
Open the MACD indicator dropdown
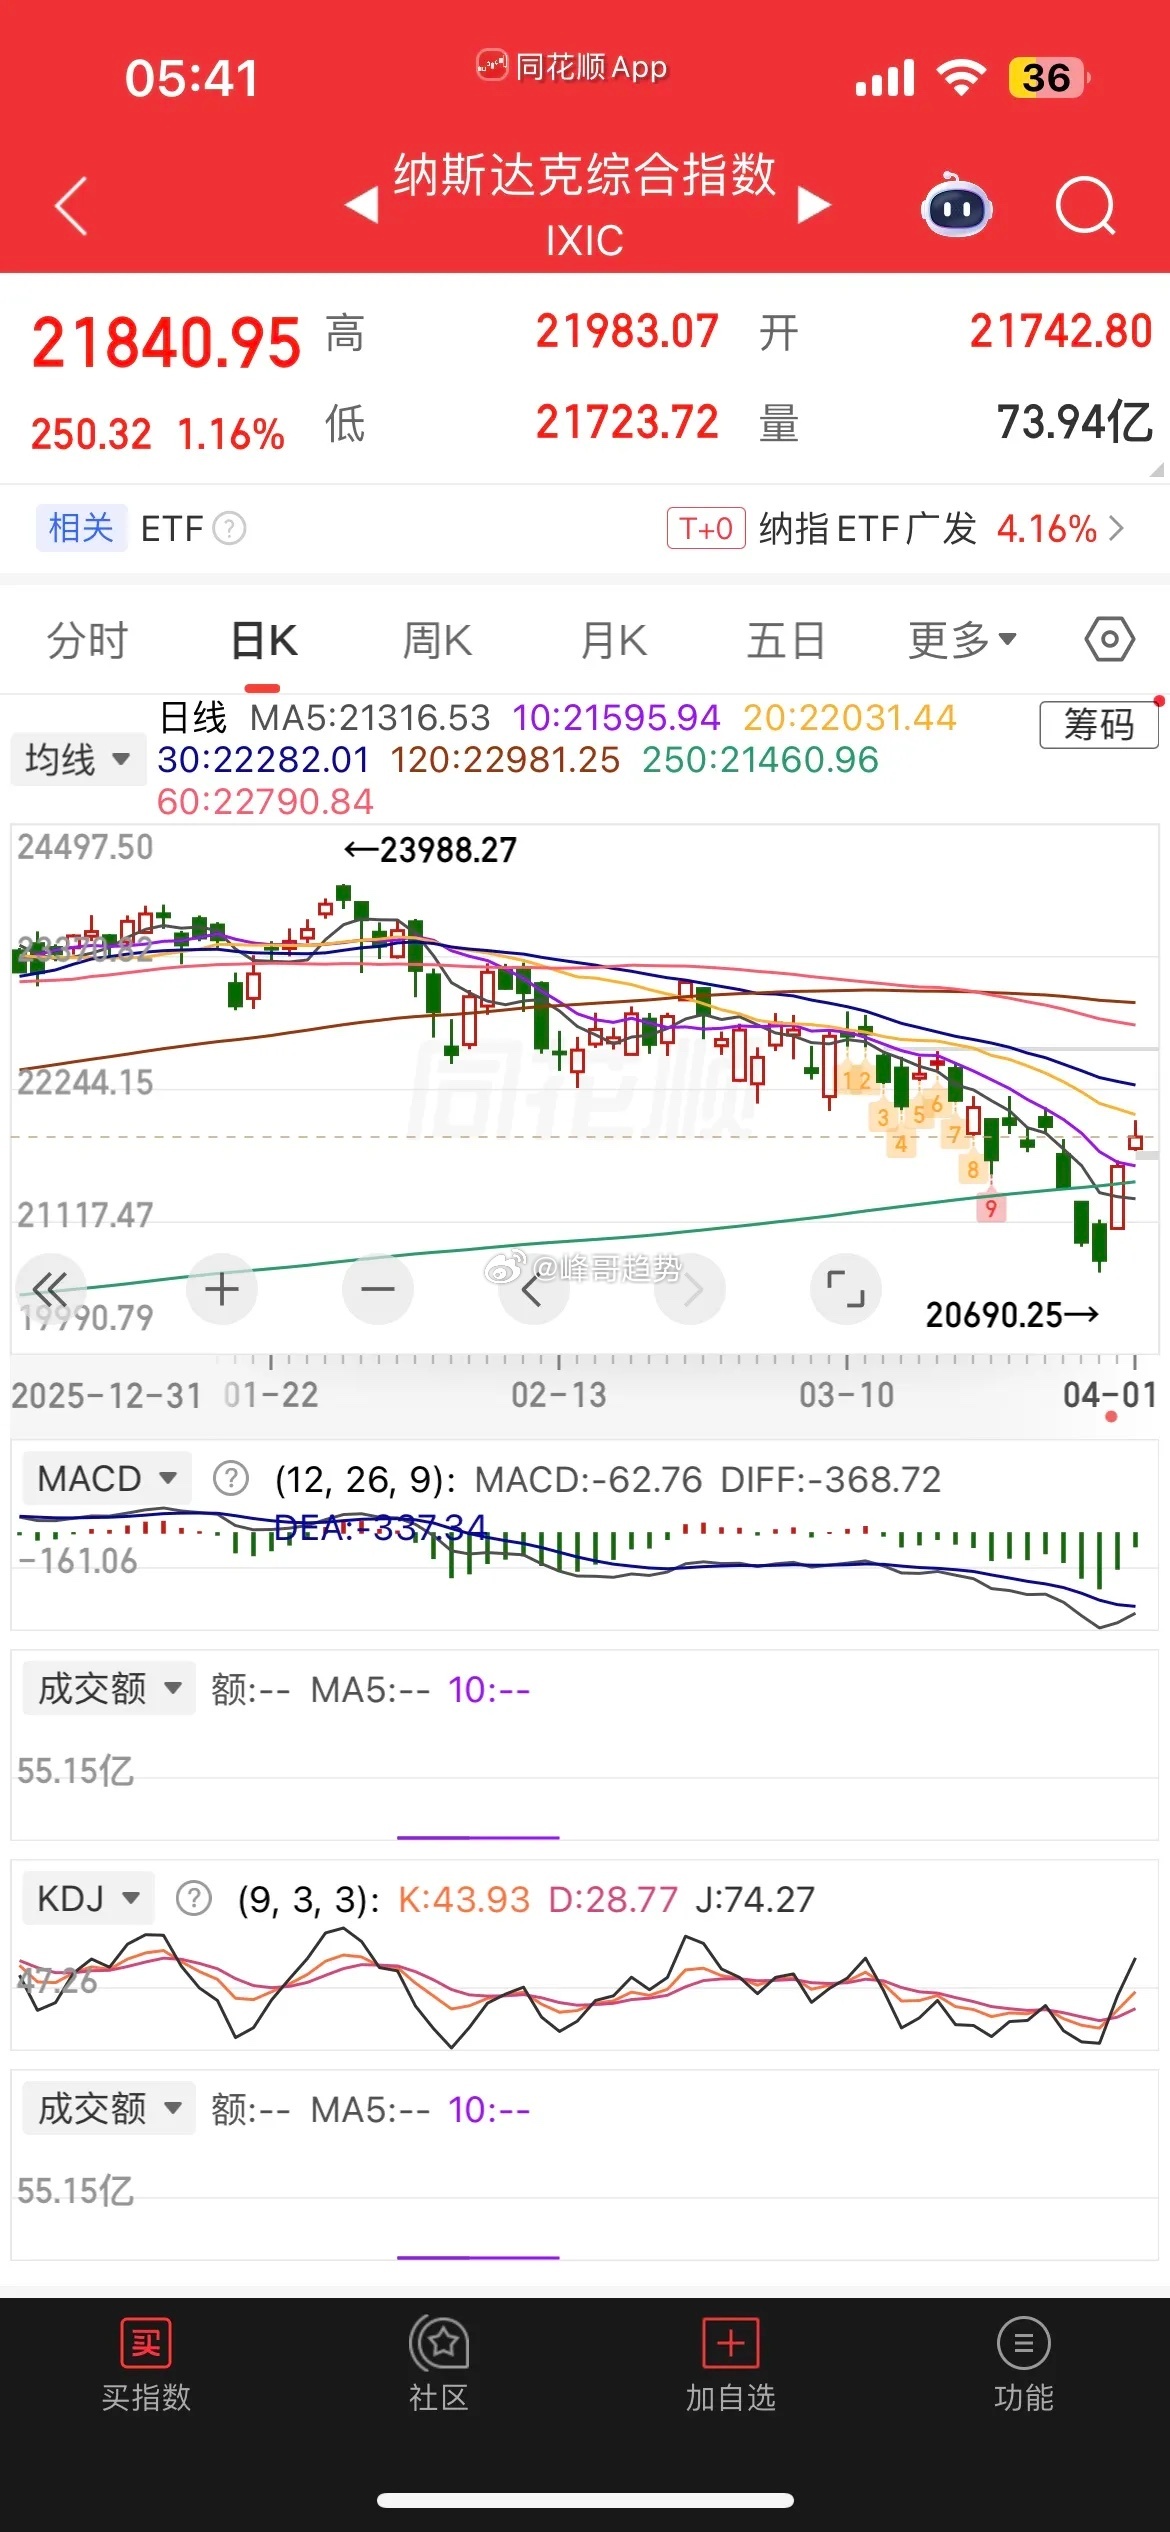coord(106,1478)
